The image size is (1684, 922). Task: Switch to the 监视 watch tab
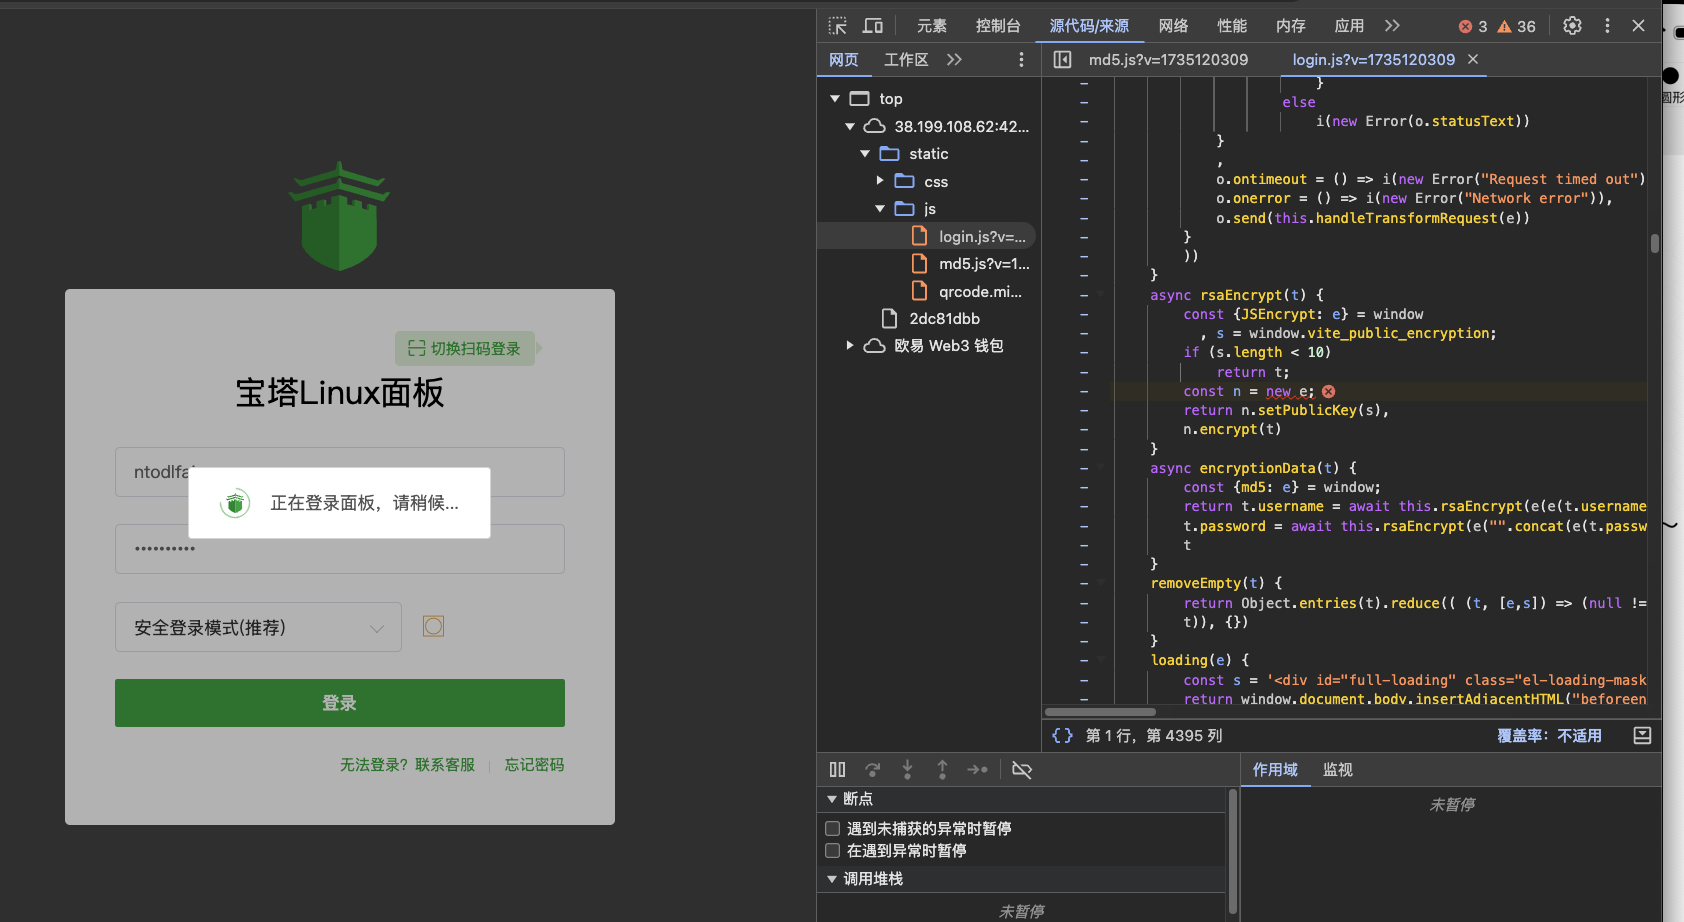pos(1338,769)
